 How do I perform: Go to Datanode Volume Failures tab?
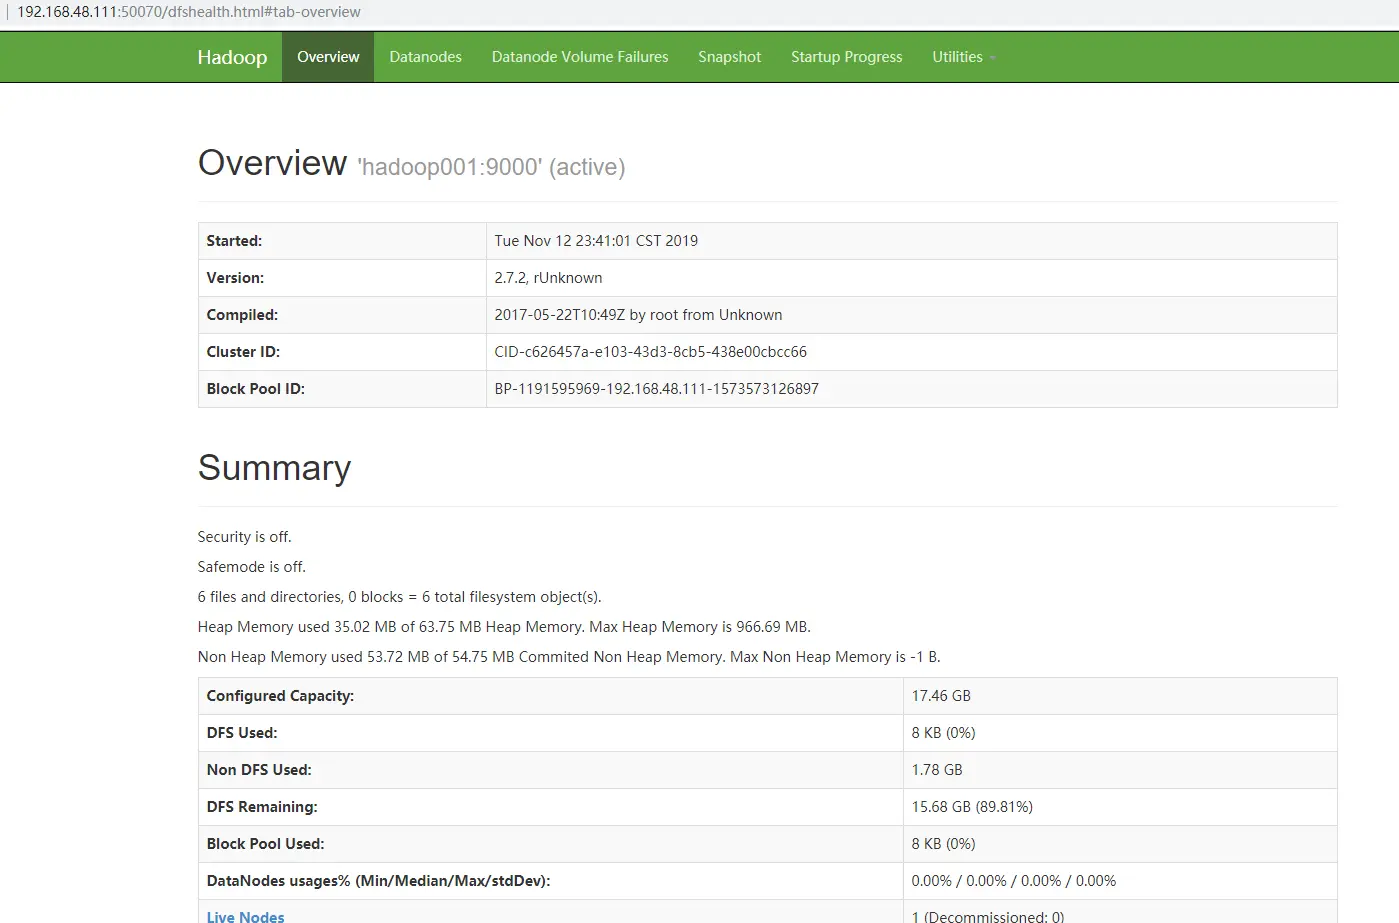tap(580, 57)
